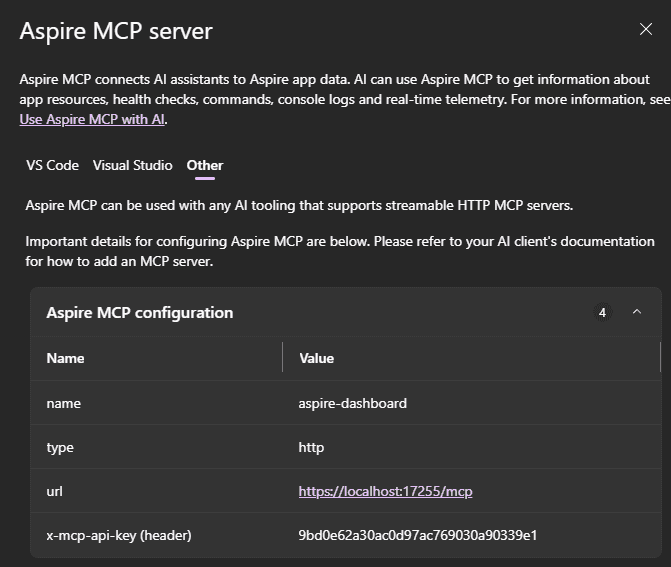Click the Aspire MCP server dialog title
This screenshot has width=671, height=567.
(116, 31)
